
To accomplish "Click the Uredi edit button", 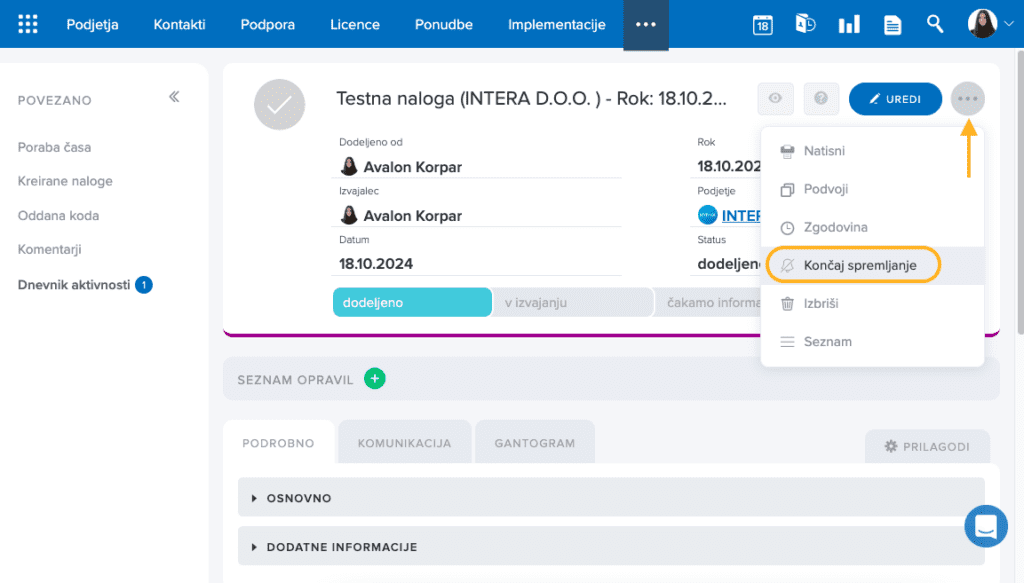I will [x=895, y=99].
